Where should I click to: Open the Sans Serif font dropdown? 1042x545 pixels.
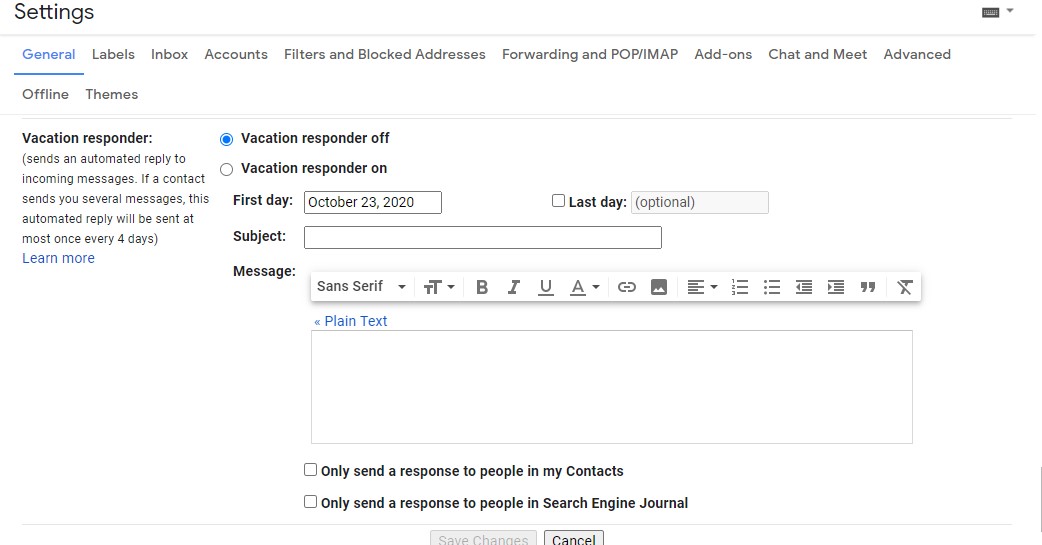click(x=361, y=287)
